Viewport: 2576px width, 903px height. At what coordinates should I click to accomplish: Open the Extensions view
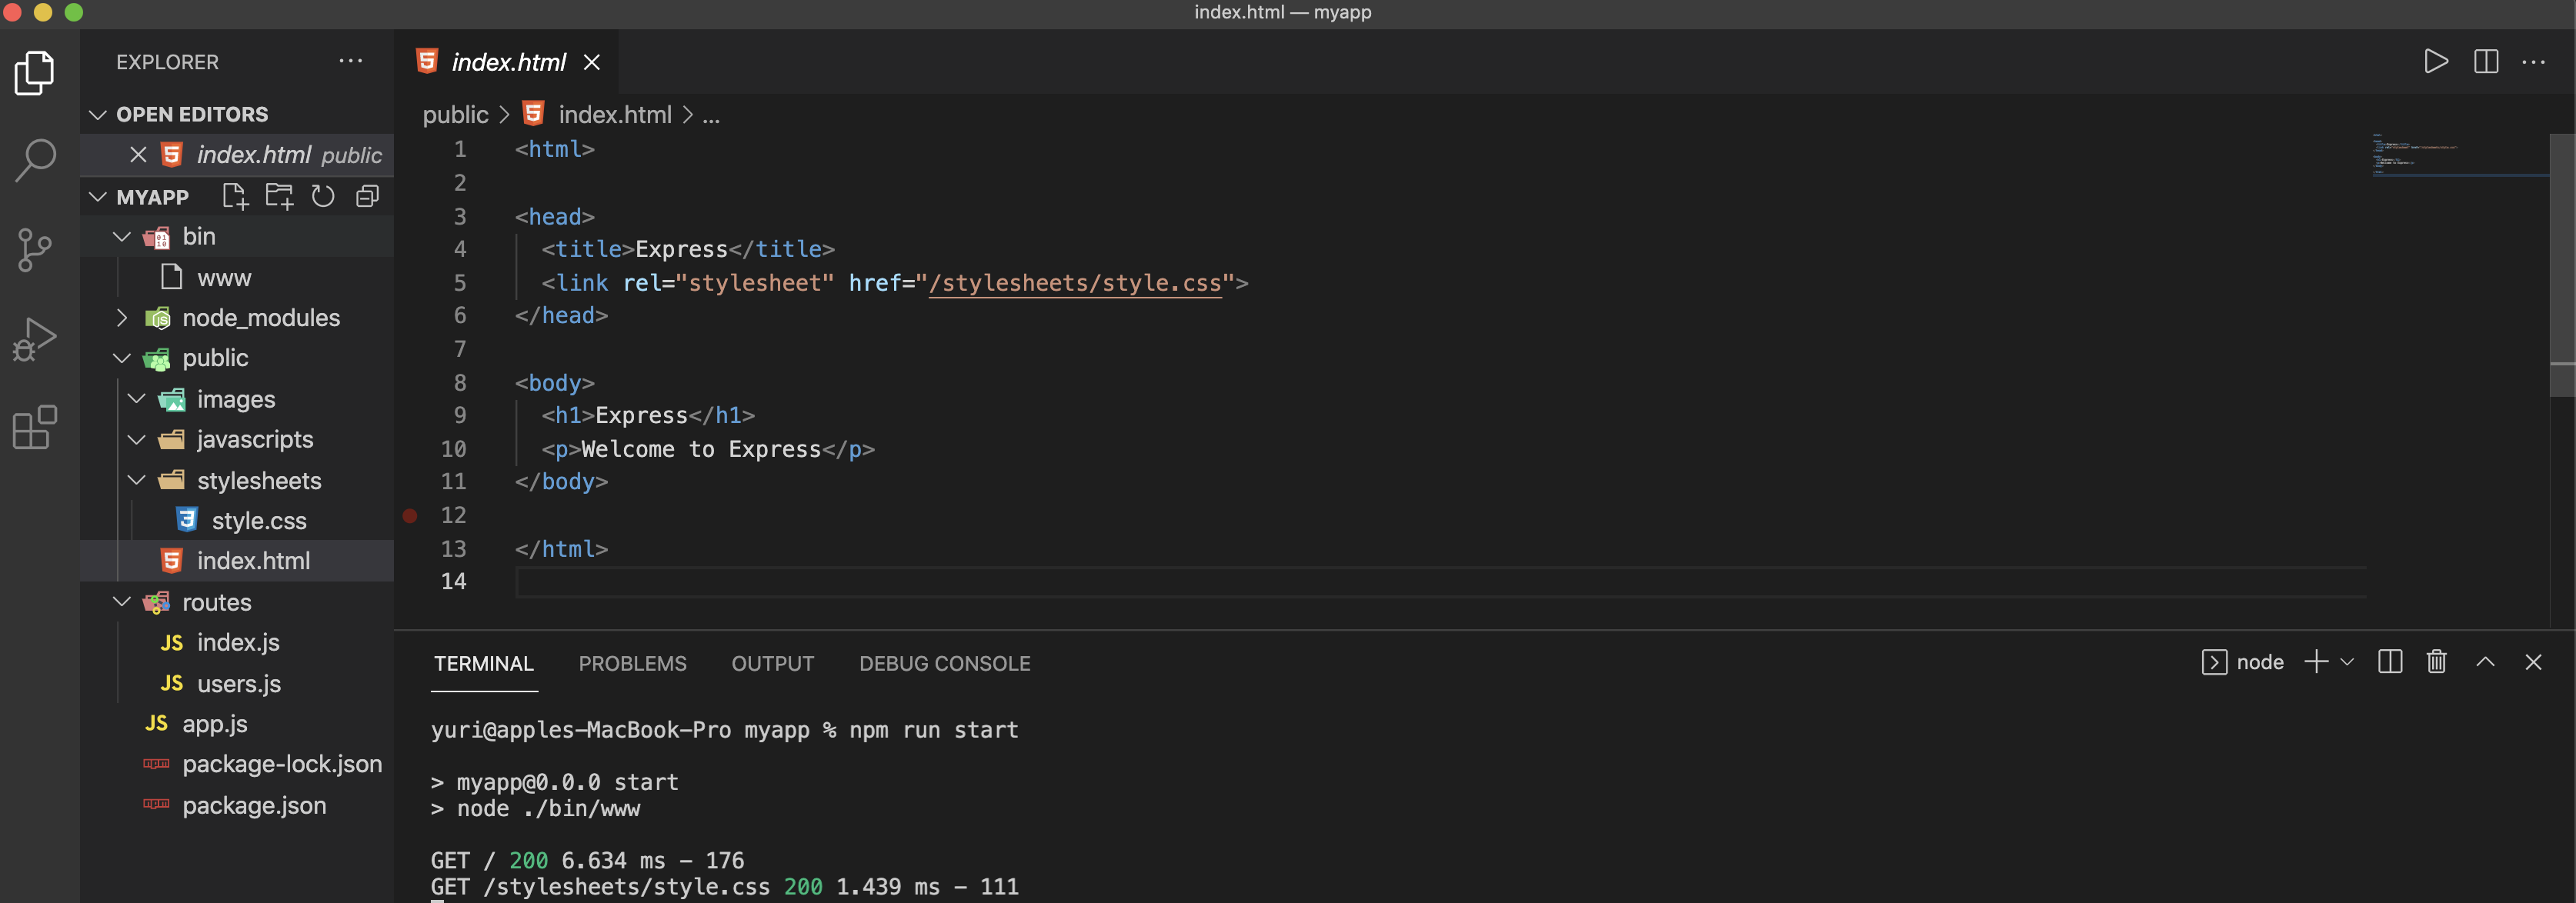pyautogui.click(x=35, y=428)
